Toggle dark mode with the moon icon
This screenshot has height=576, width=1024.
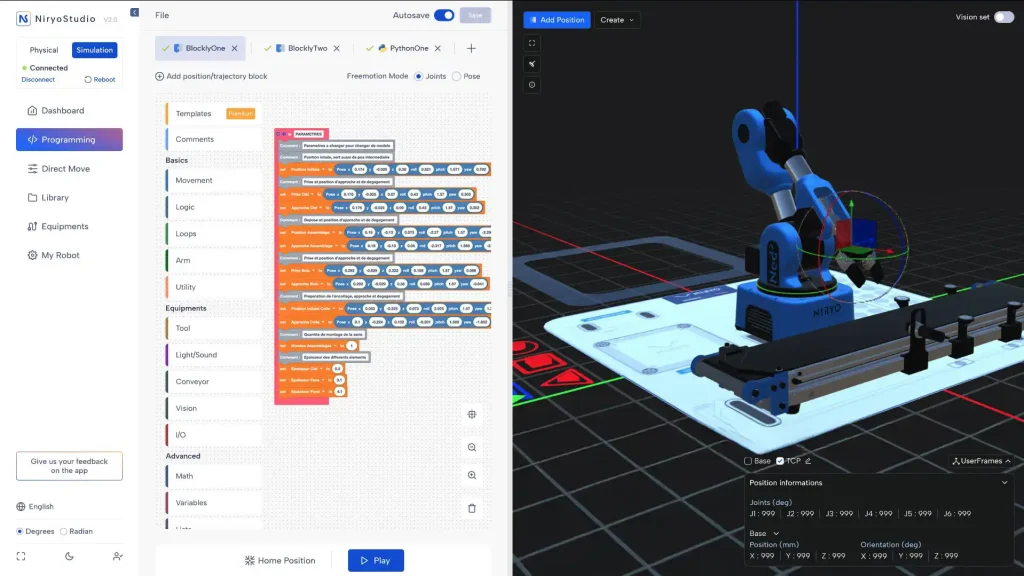70,556
